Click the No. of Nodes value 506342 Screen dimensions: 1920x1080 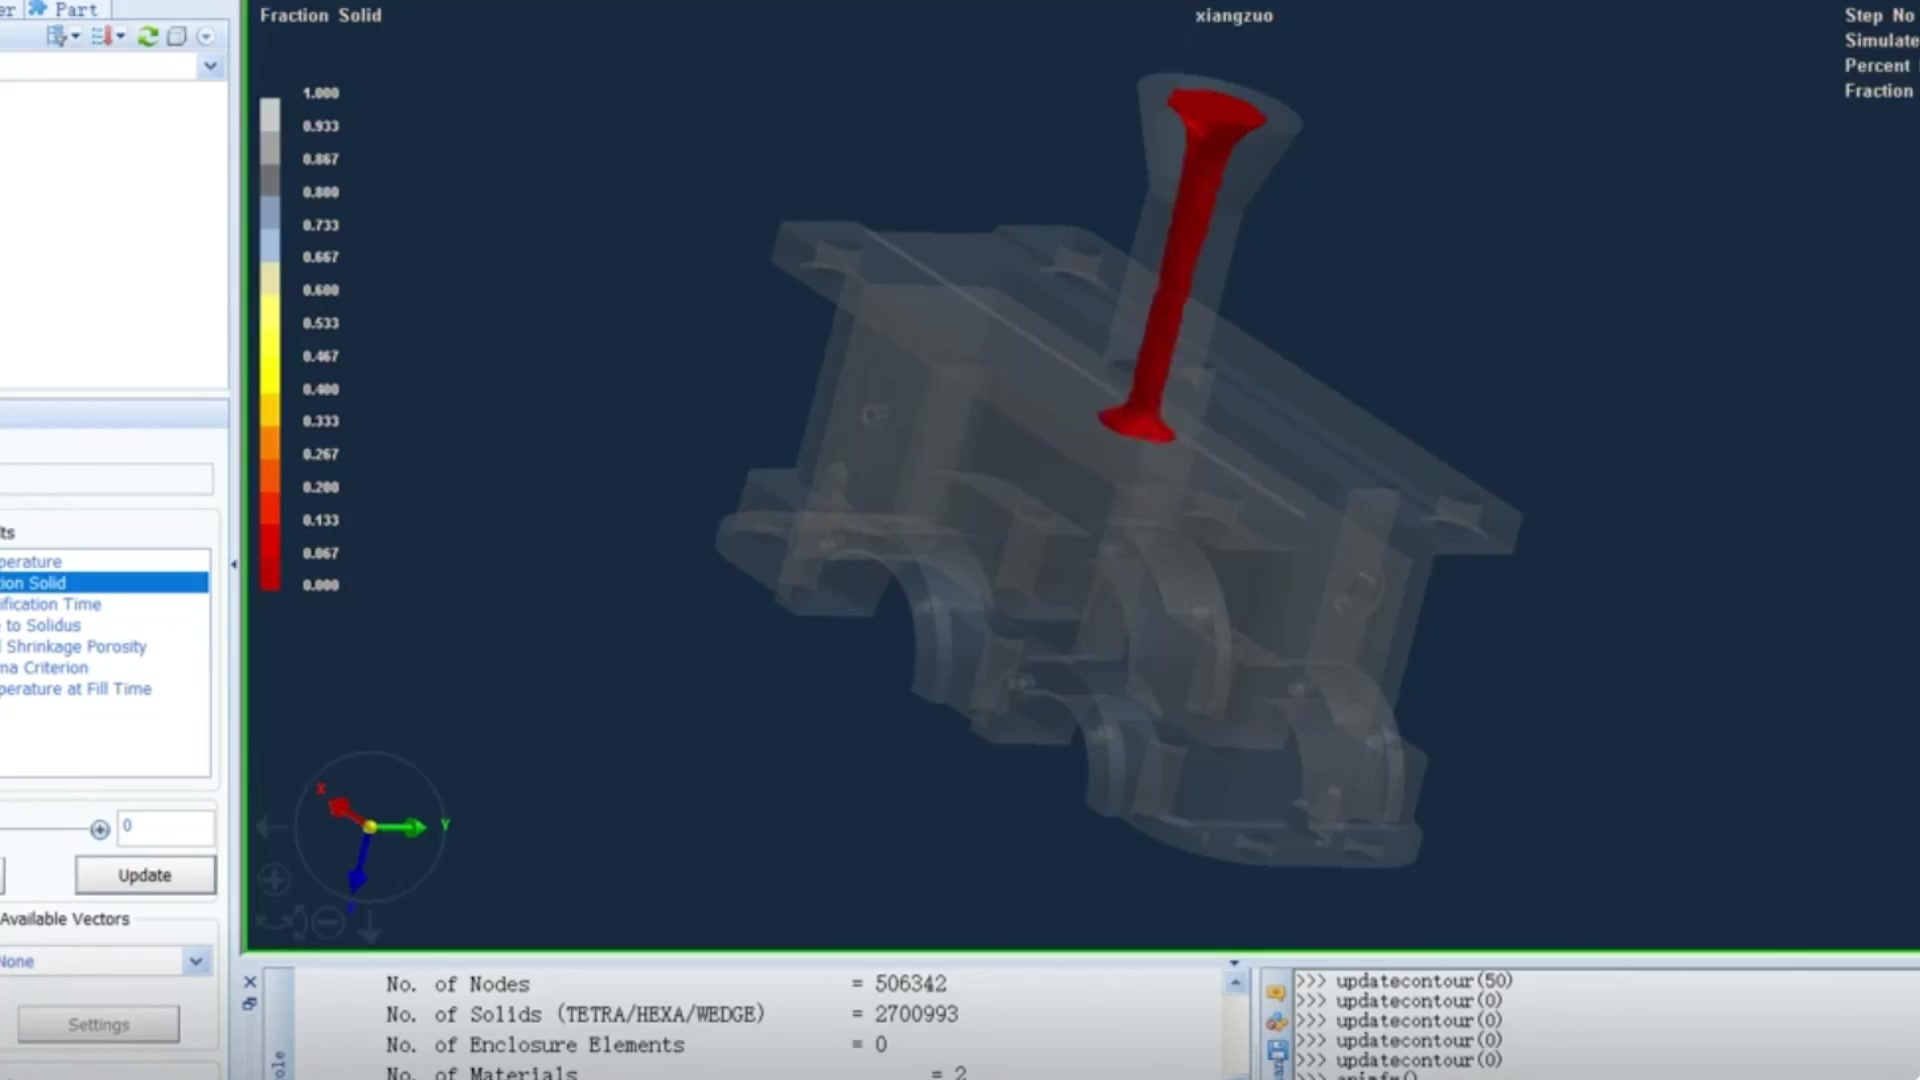click(910, 984)
